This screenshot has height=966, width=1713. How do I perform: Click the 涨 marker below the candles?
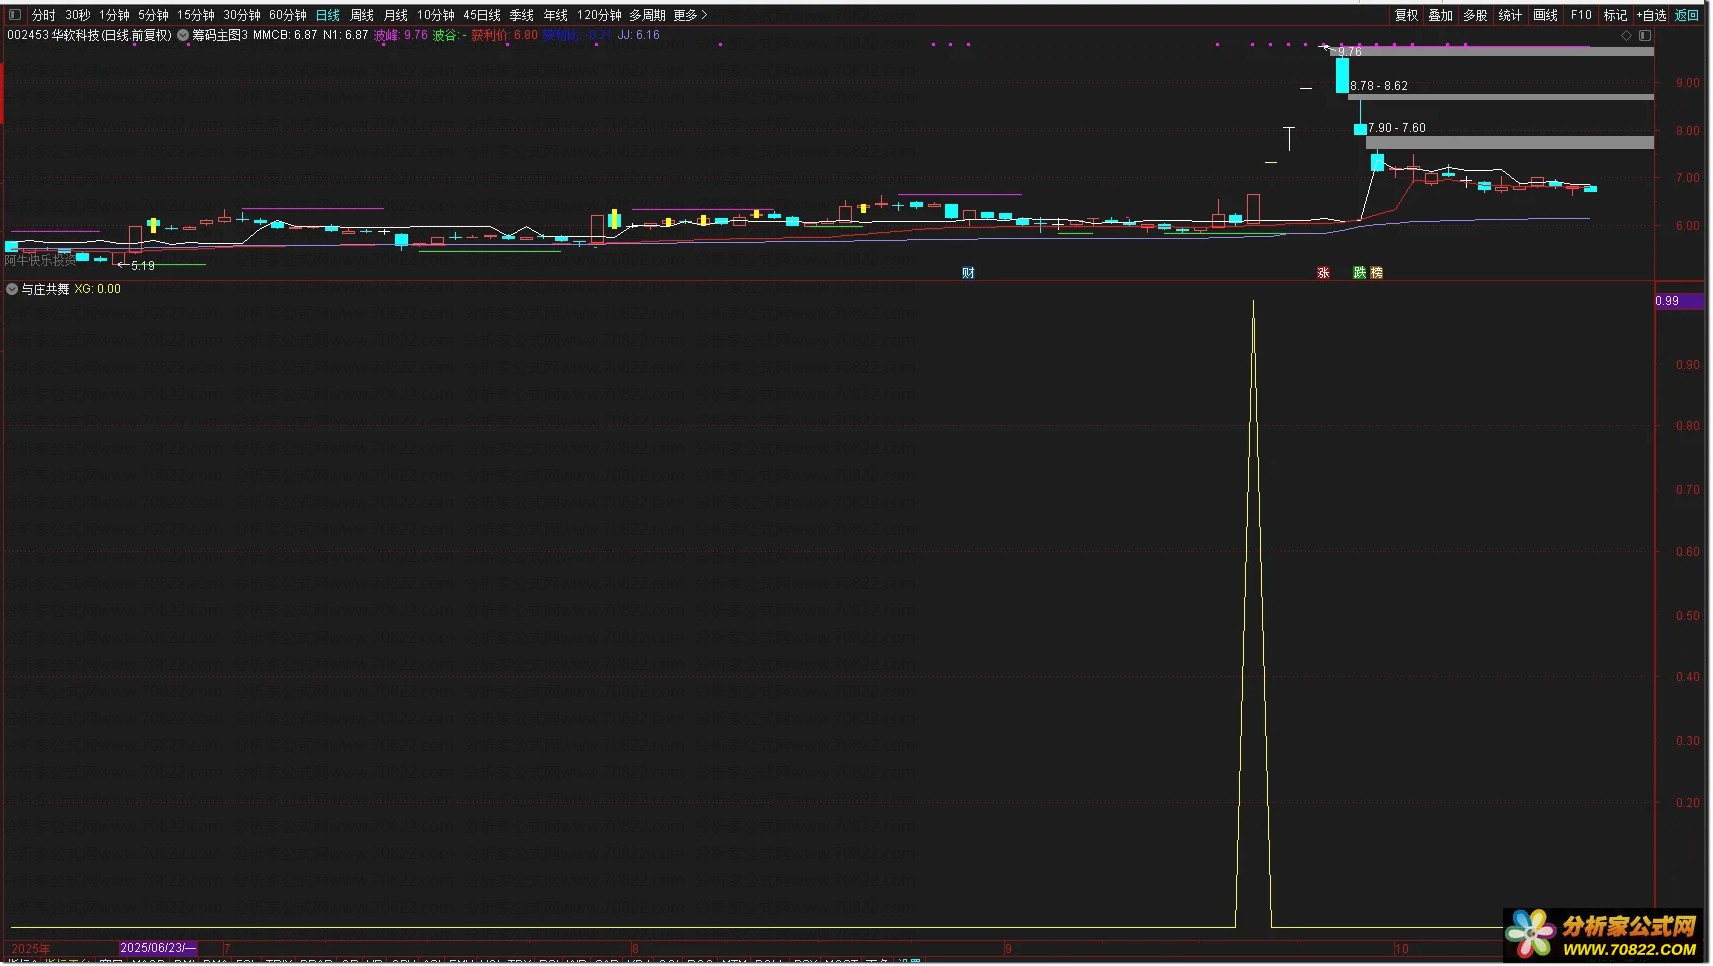[1323, 273]
